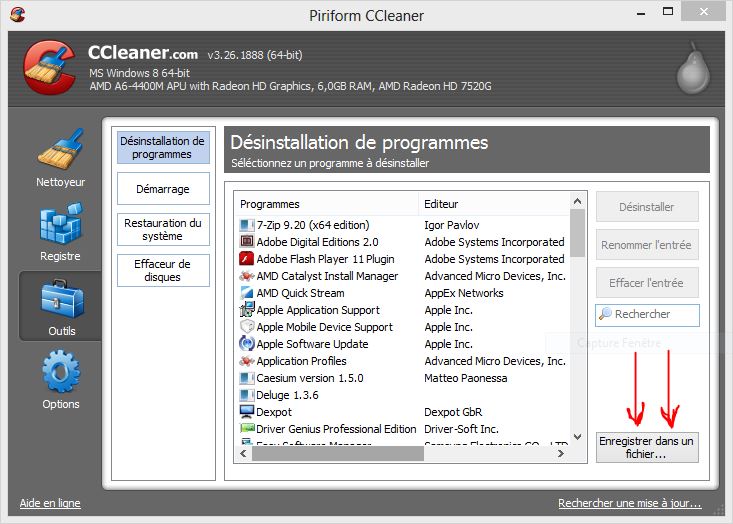Click the AMD Quick Stream icon

pyautogui.click(x=246, y=293)
